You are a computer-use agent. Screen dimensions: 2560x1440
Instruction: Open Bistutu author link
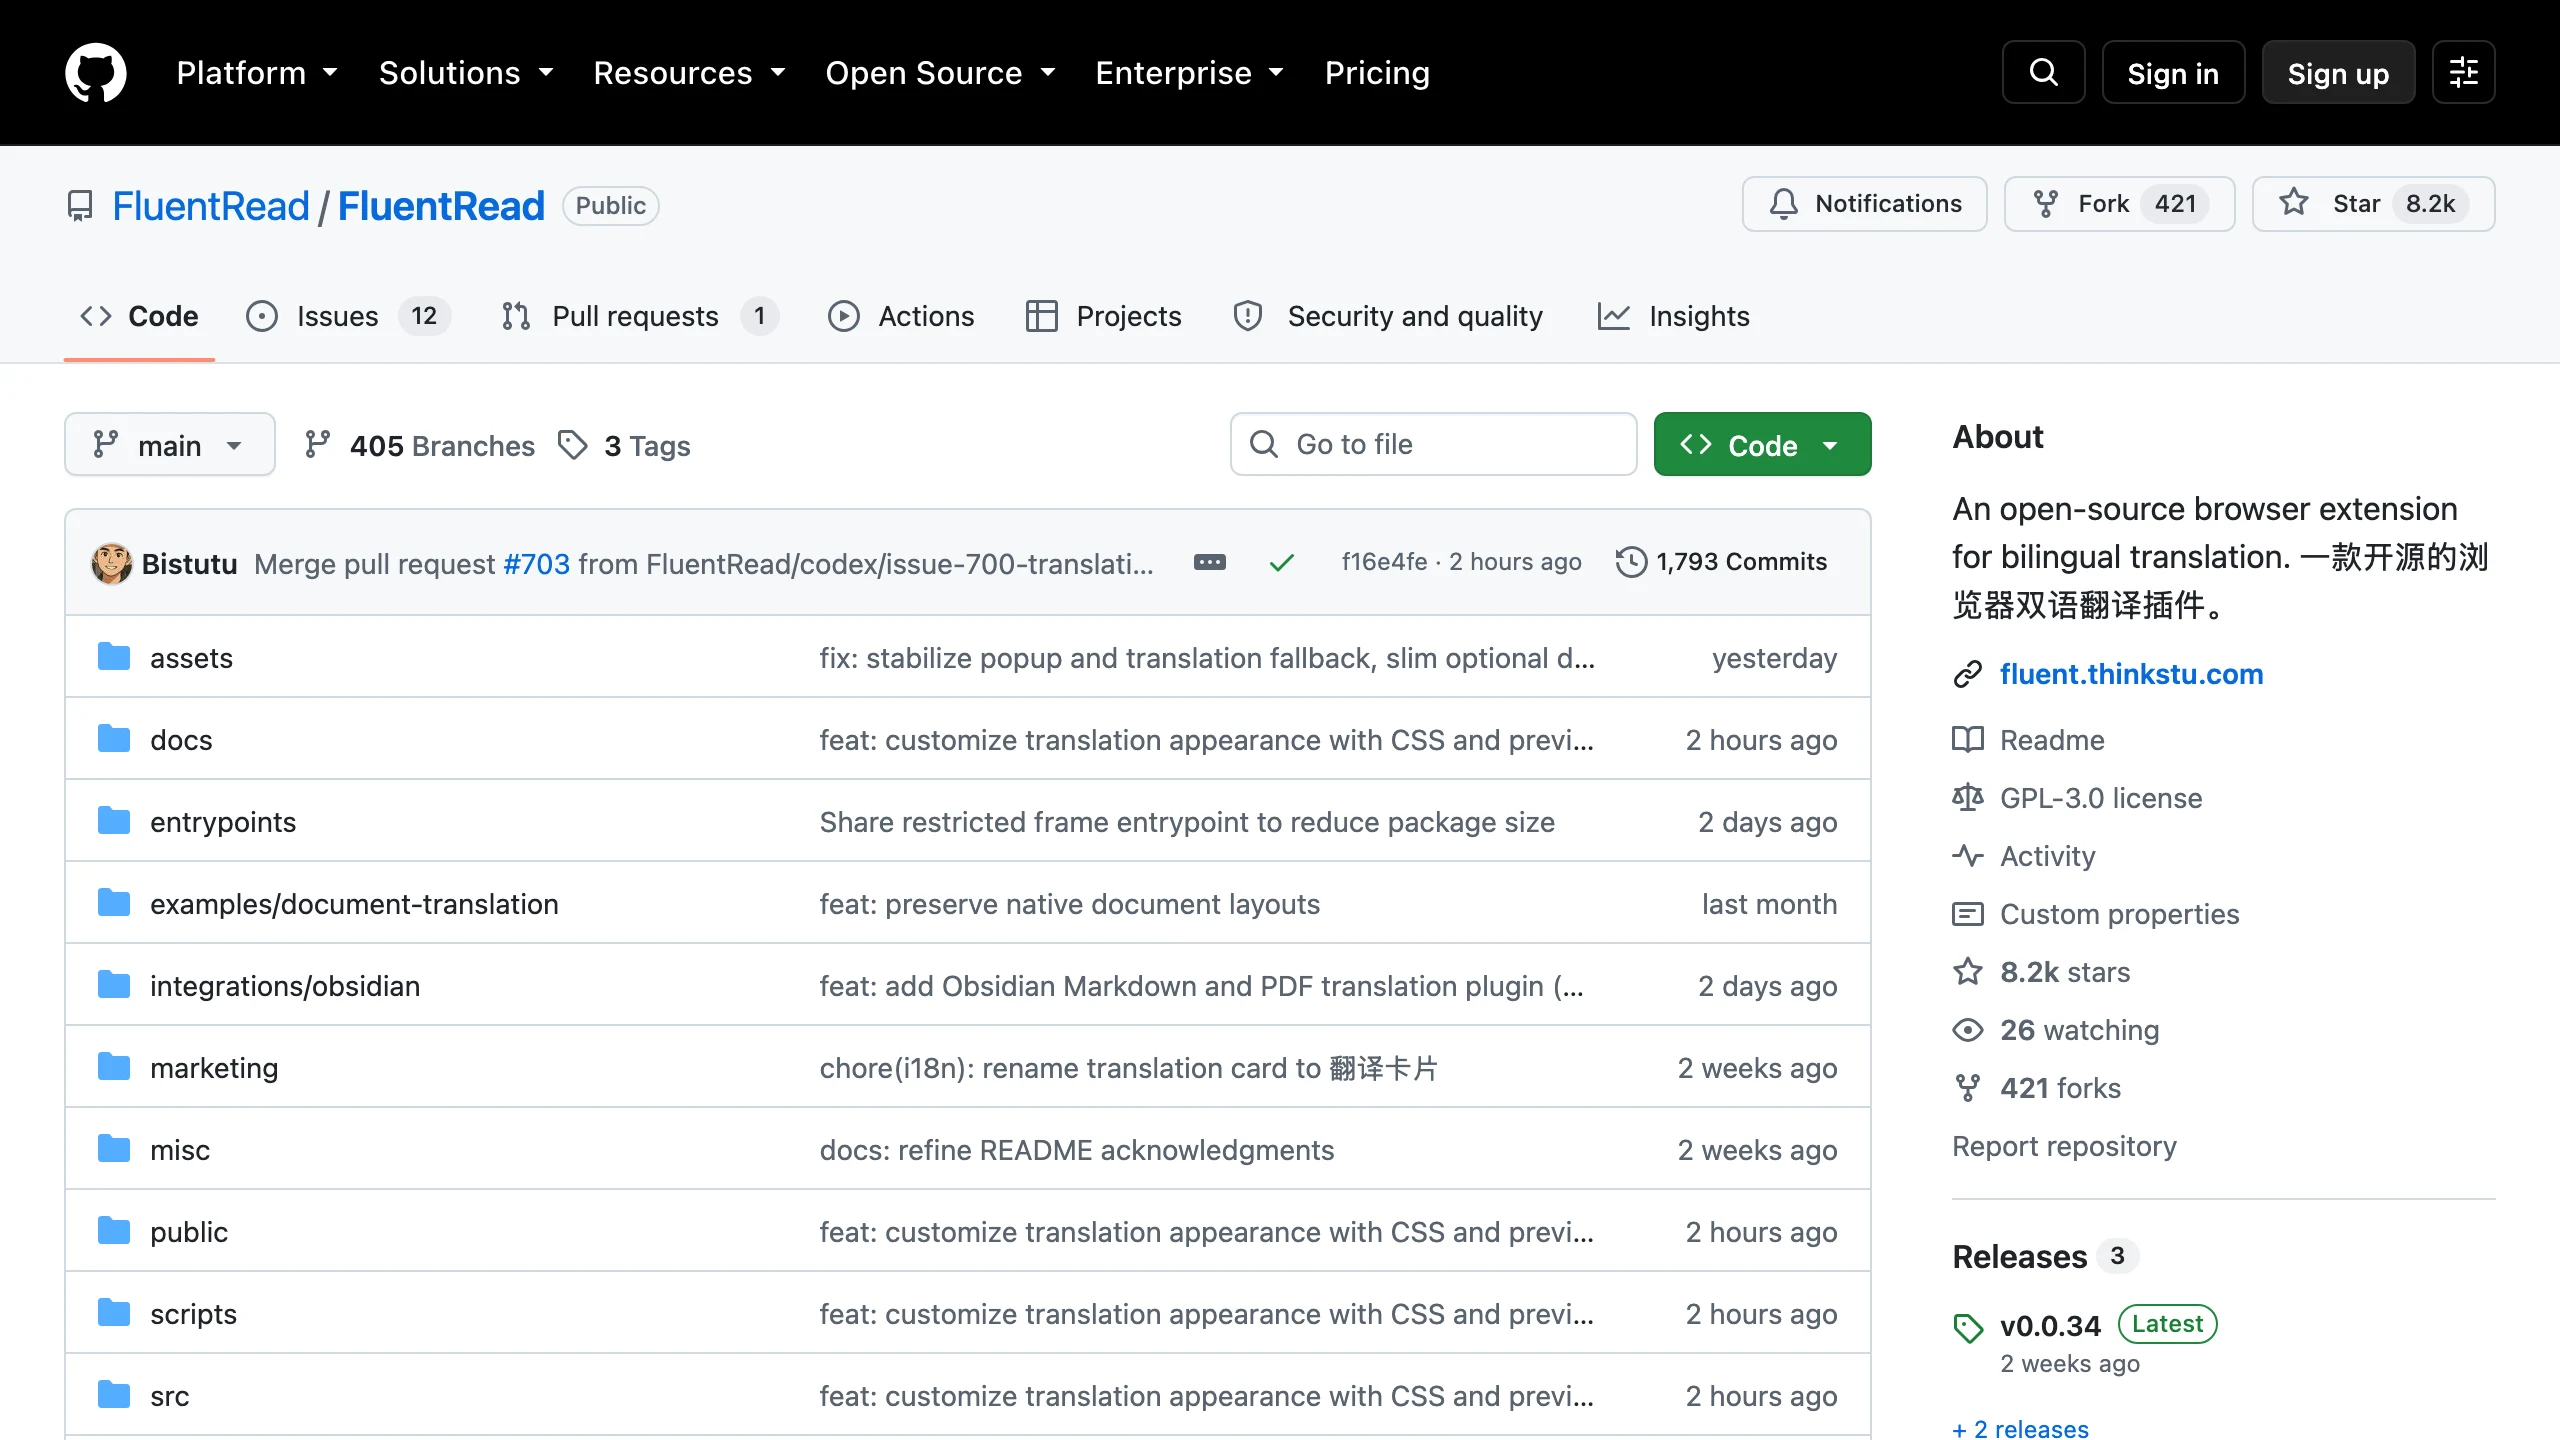(x=189, y=563)
